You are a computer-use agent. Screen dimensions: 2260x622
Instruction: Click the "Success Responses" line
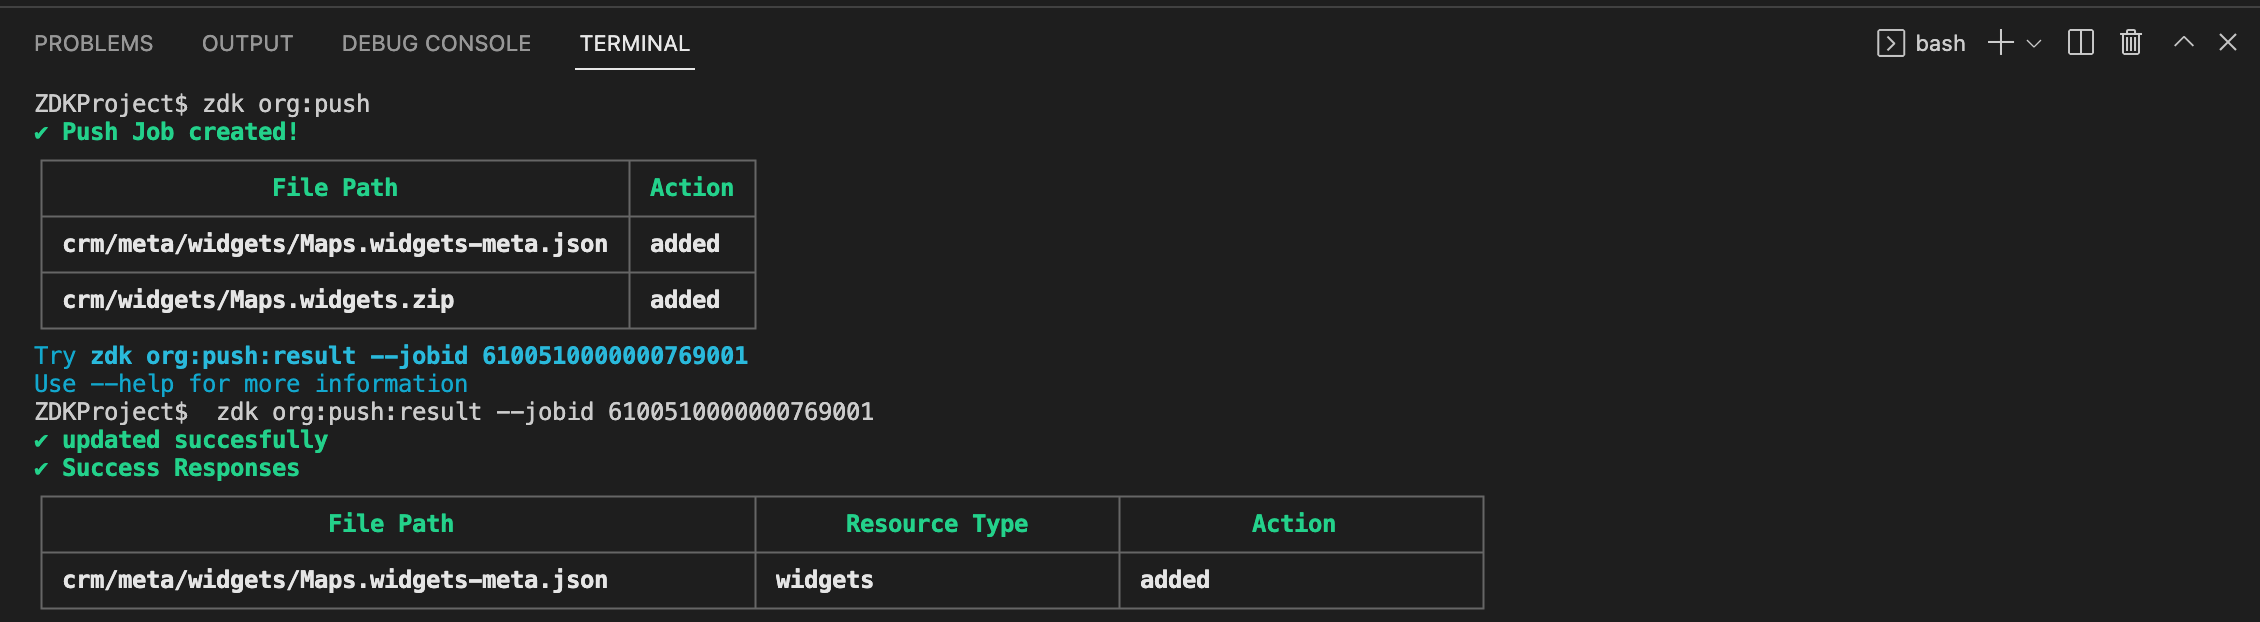coord(180,468)
